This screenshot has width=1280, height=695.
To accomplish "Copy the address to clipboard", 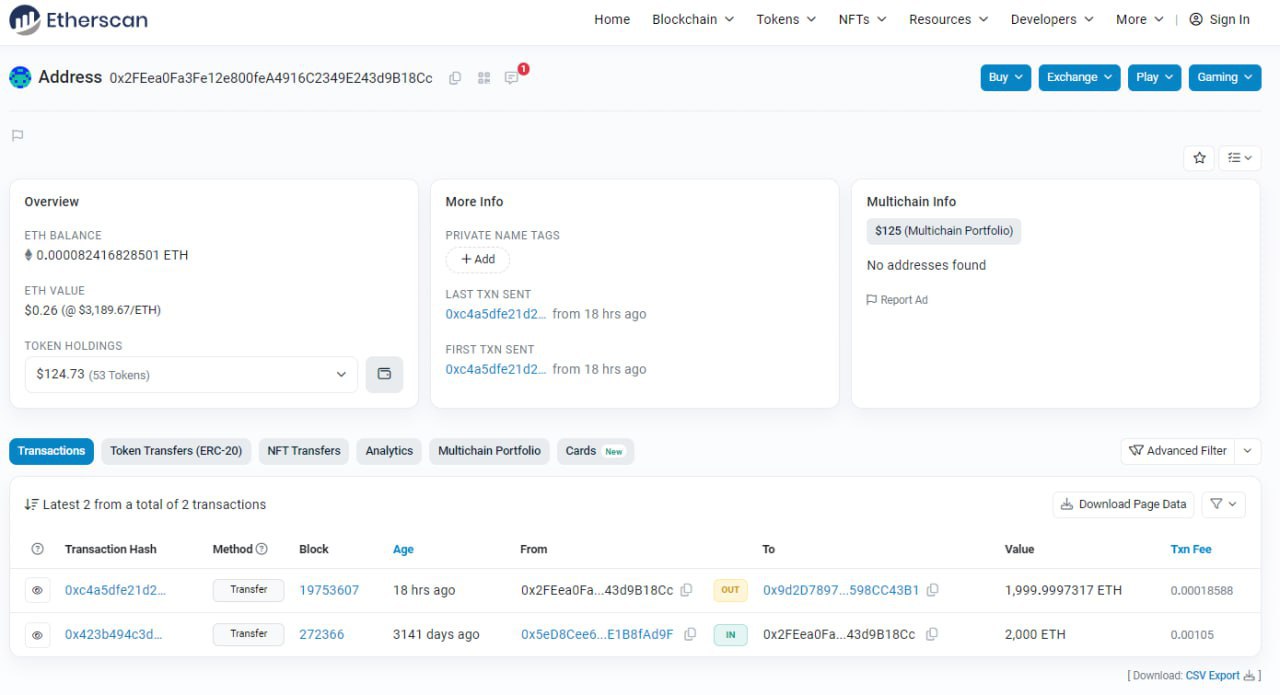I will point(455,78).
